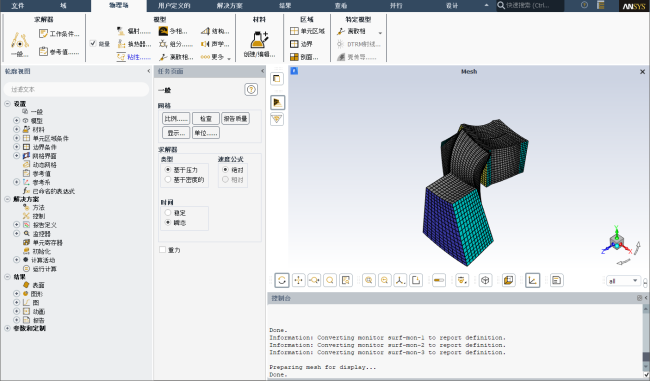Screen dimensions: 650x381
Task: Open the 辐射 radiation model
Action: (x=134, y=31)
